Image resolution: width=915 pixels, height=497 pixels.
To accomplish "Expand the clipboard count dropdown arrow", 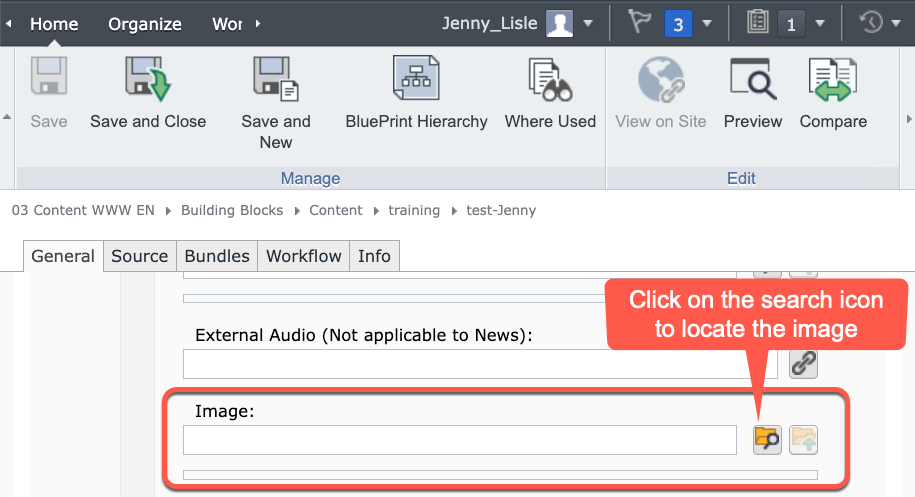I will [x=820, y=24].
